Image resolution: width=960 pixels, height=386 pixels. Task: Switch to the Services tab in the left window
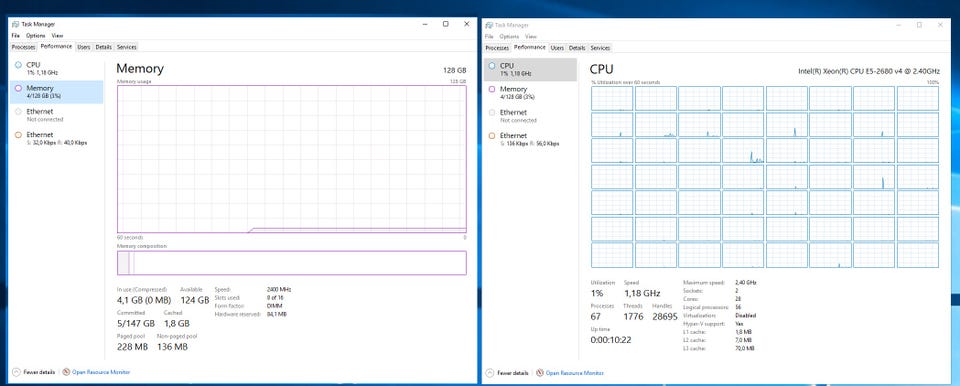(127, 47)
